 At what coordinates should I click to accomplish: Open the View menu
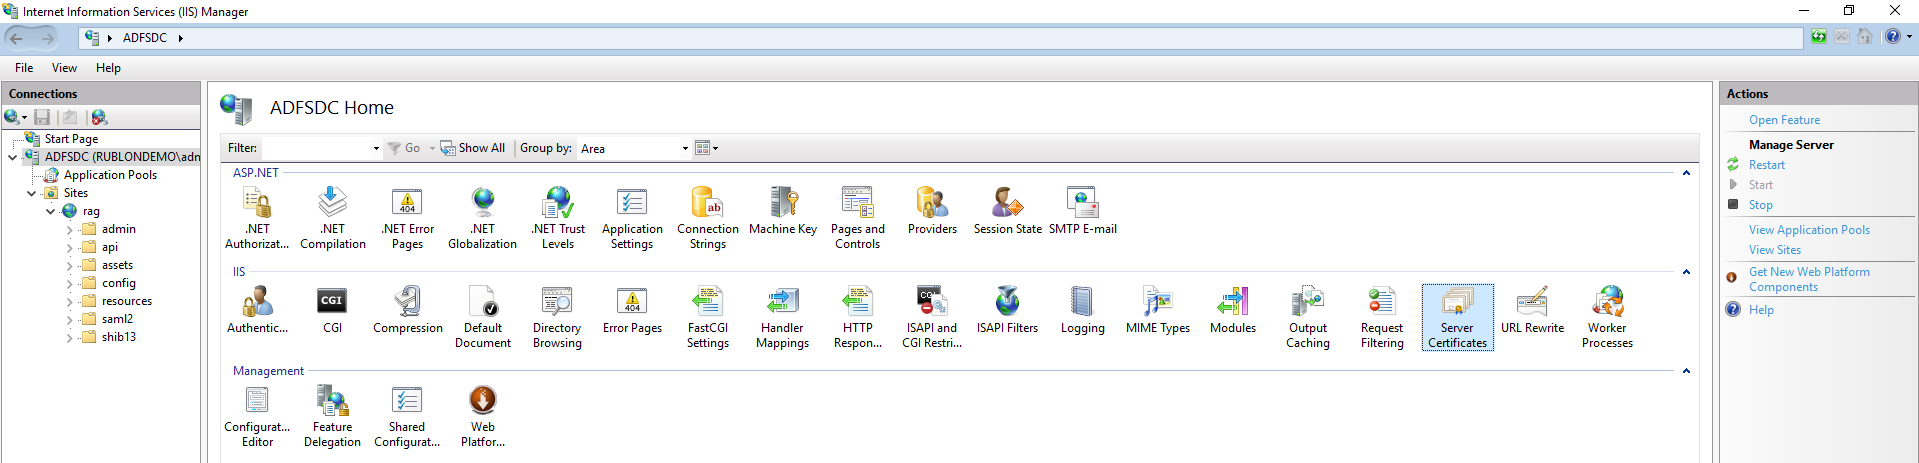tap(64, 68)
